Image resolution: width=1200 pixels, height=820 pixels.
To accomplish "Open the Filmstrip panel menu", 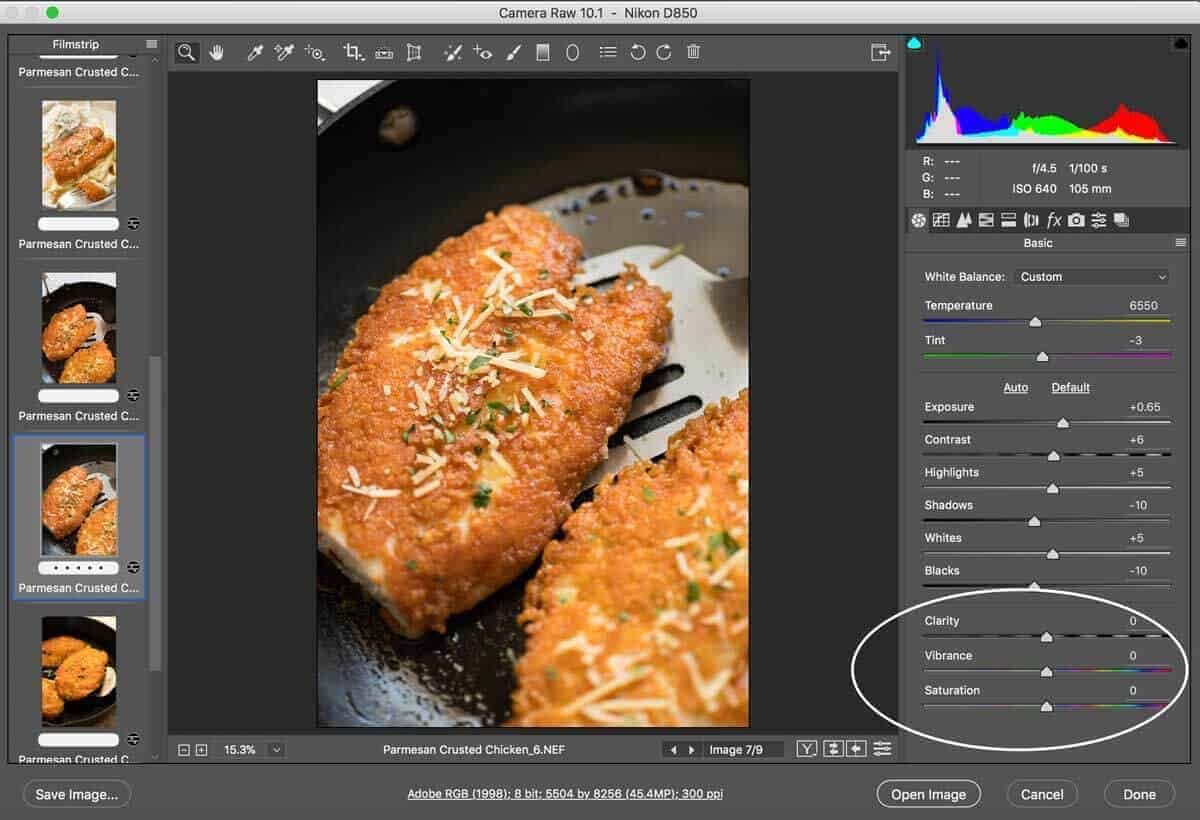I will click(151, 44).
